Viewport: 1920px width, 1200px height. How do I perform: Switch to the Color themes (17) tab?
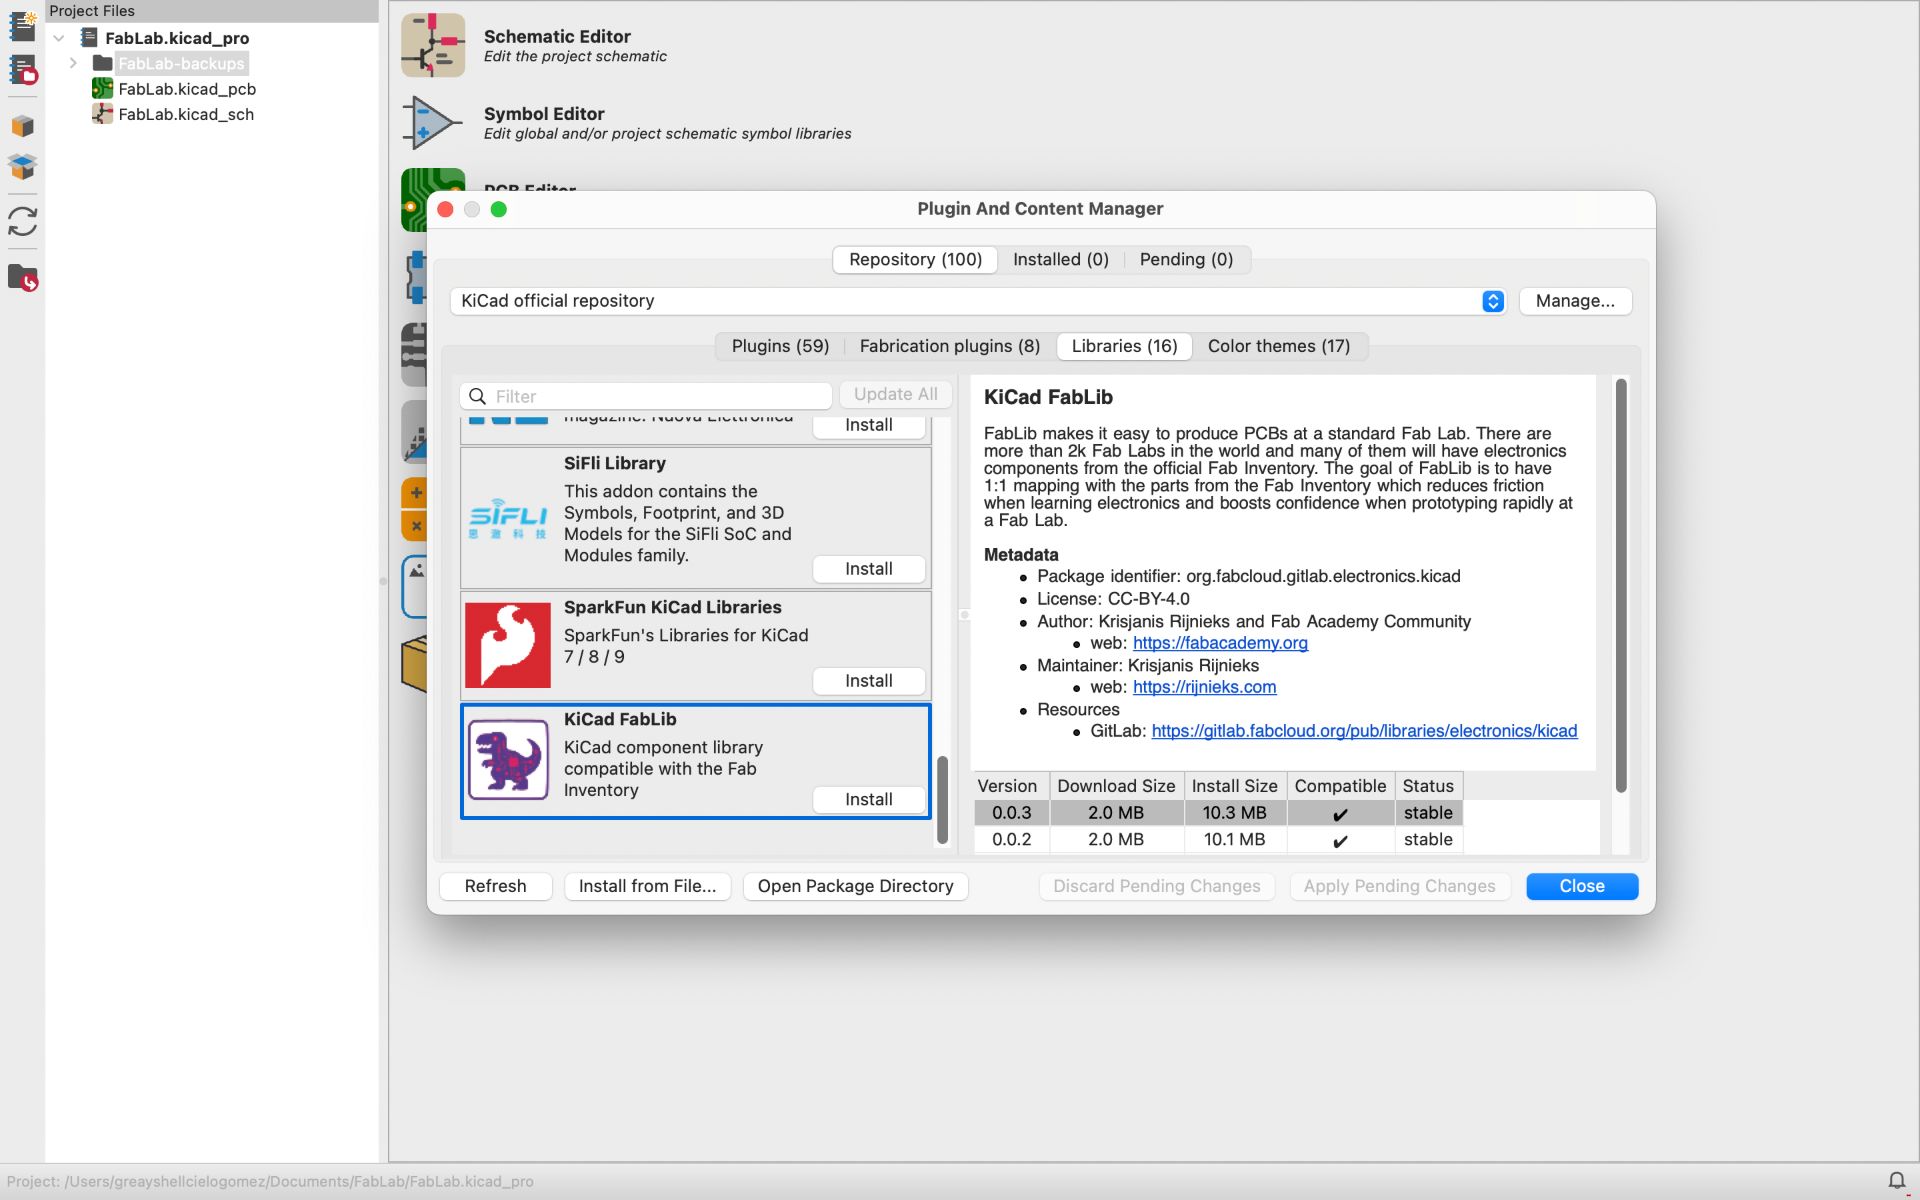point(1278,346)
